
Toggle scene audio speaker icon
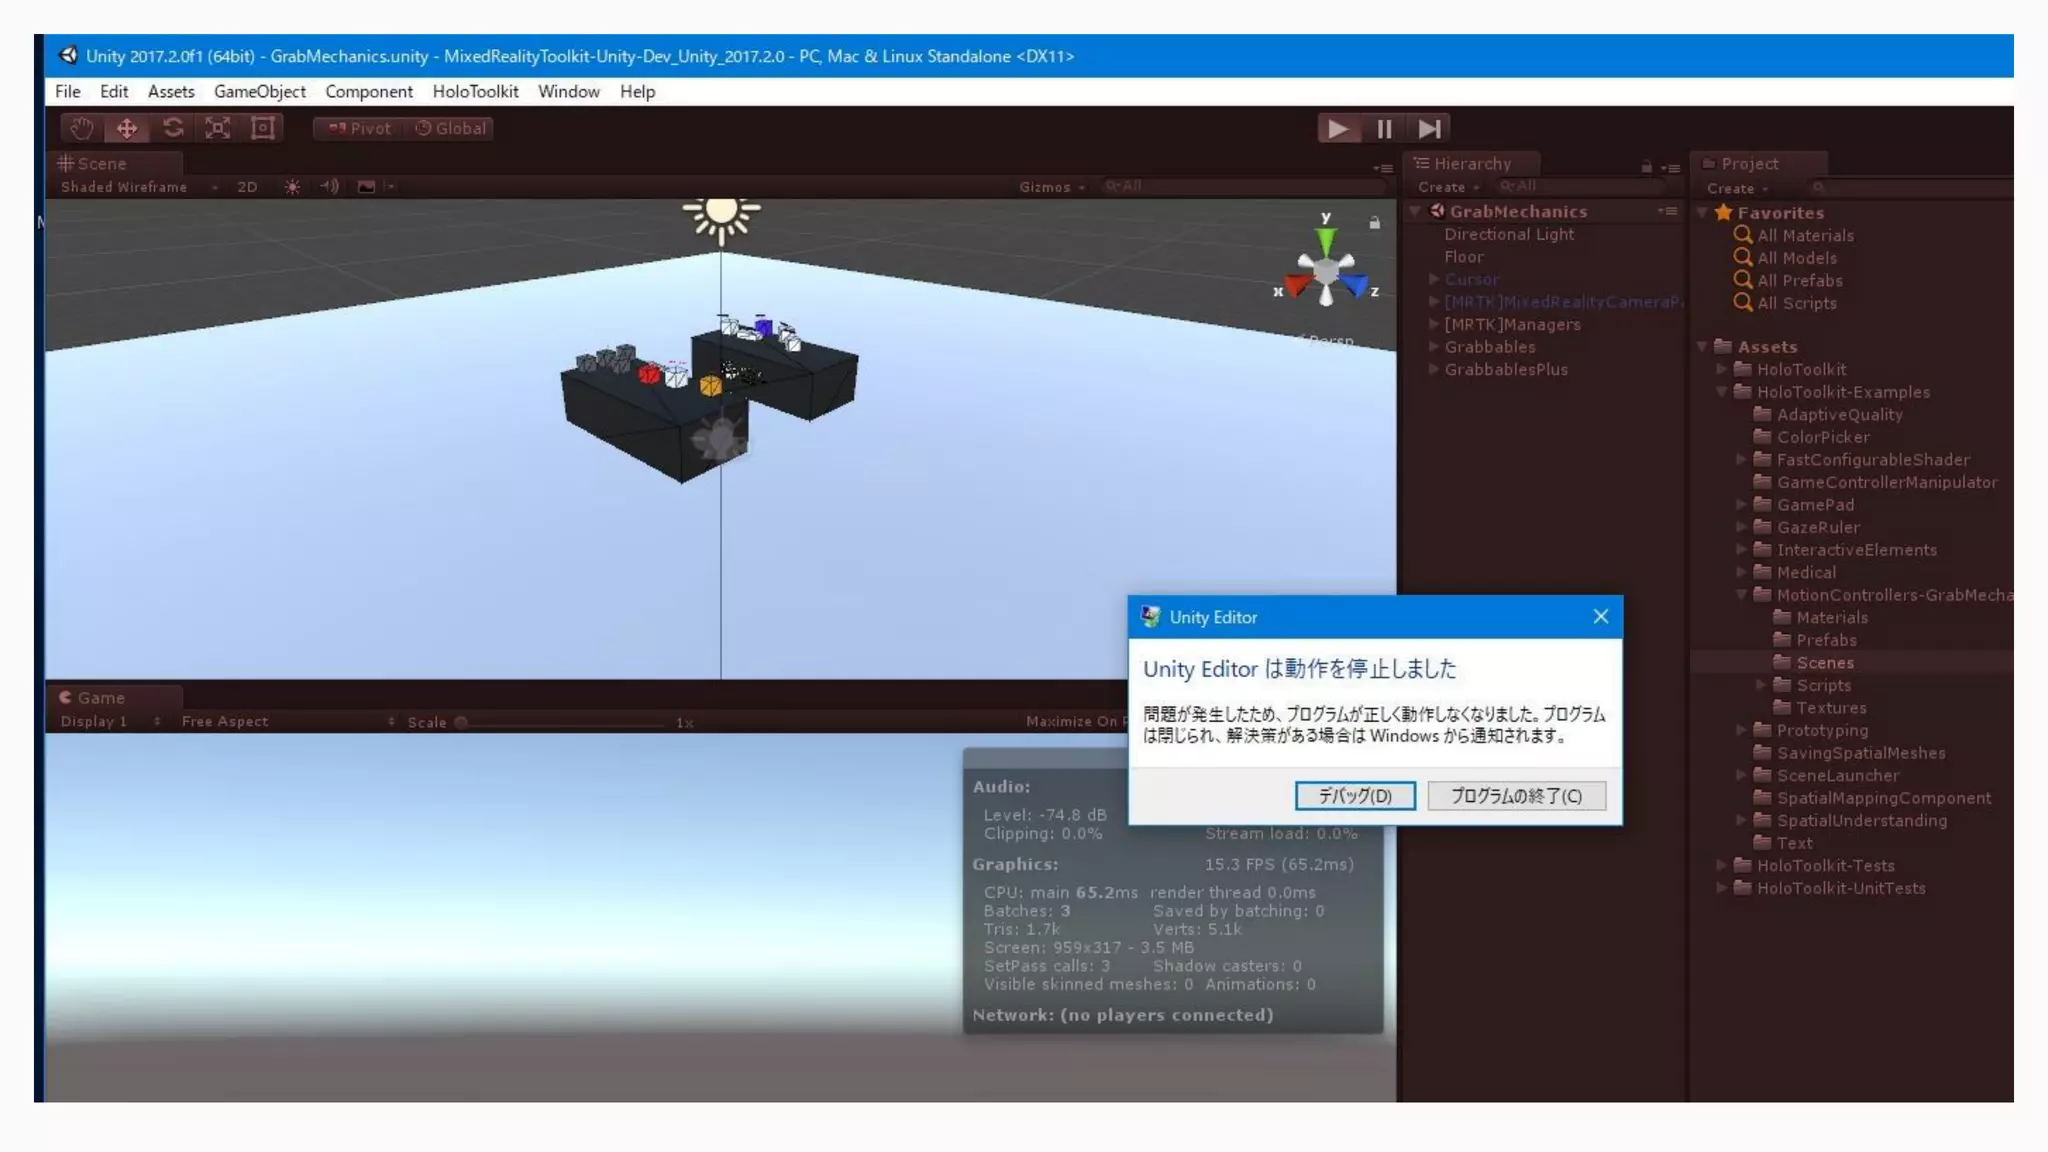[329, 187]
